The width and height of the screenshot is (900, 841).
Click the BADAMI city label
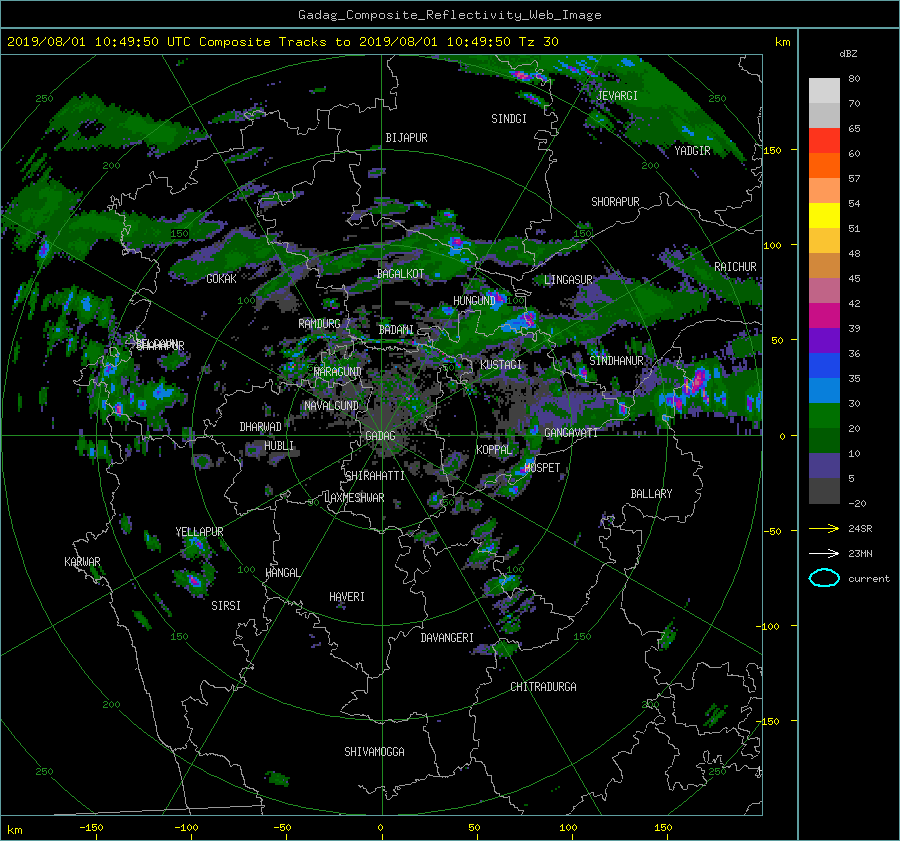(396, 330)
